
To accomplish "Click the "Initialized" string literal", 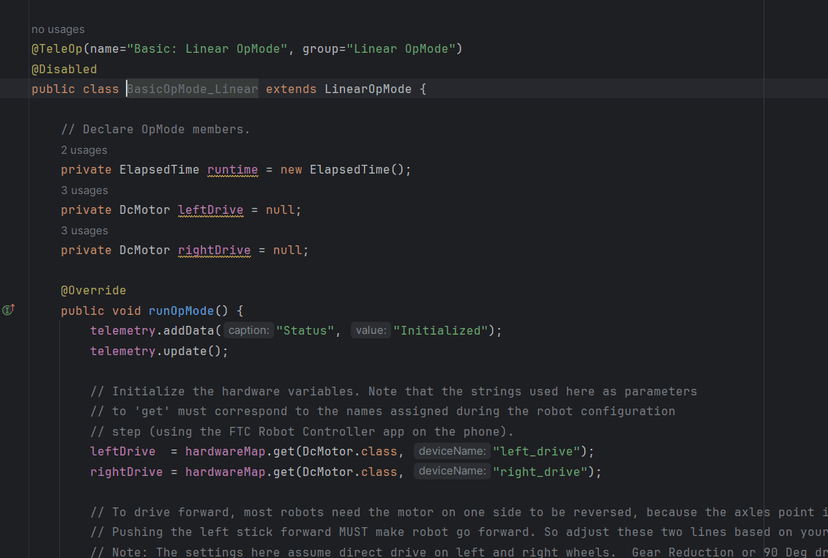I will click(440, 331).
